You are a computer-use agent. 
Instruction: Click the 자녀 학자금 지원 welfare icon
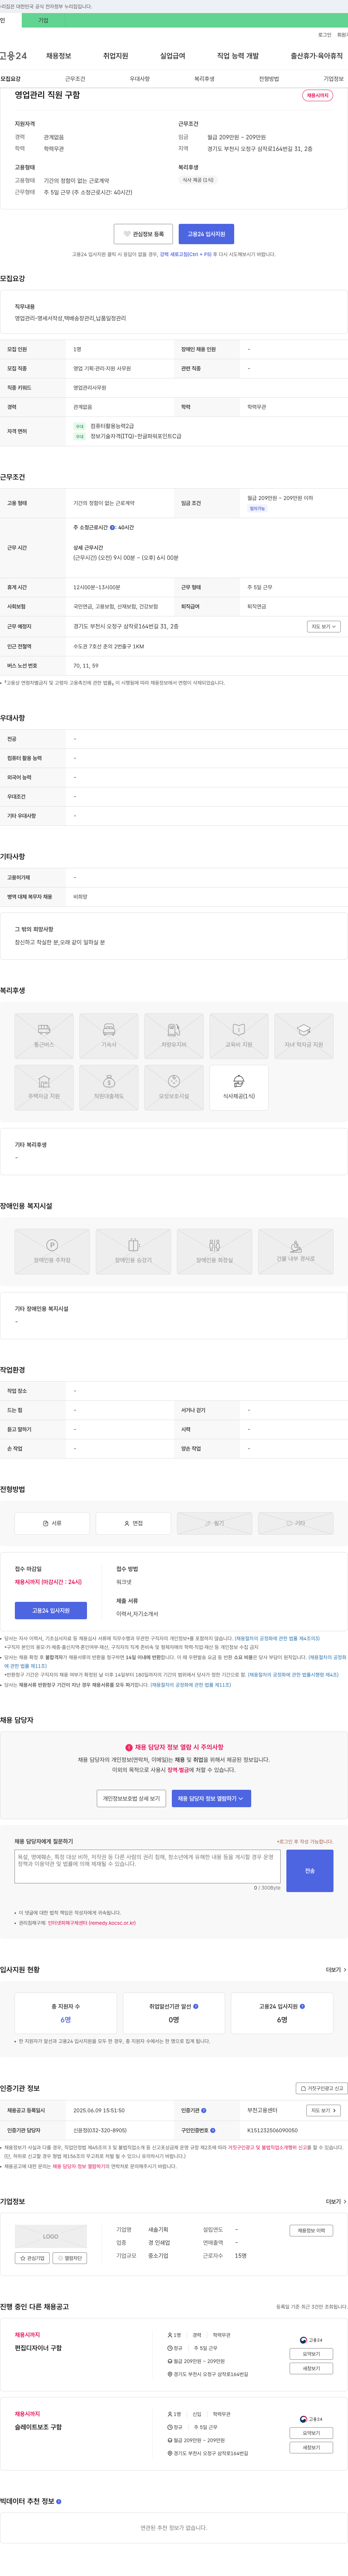tap(304, 1036)
